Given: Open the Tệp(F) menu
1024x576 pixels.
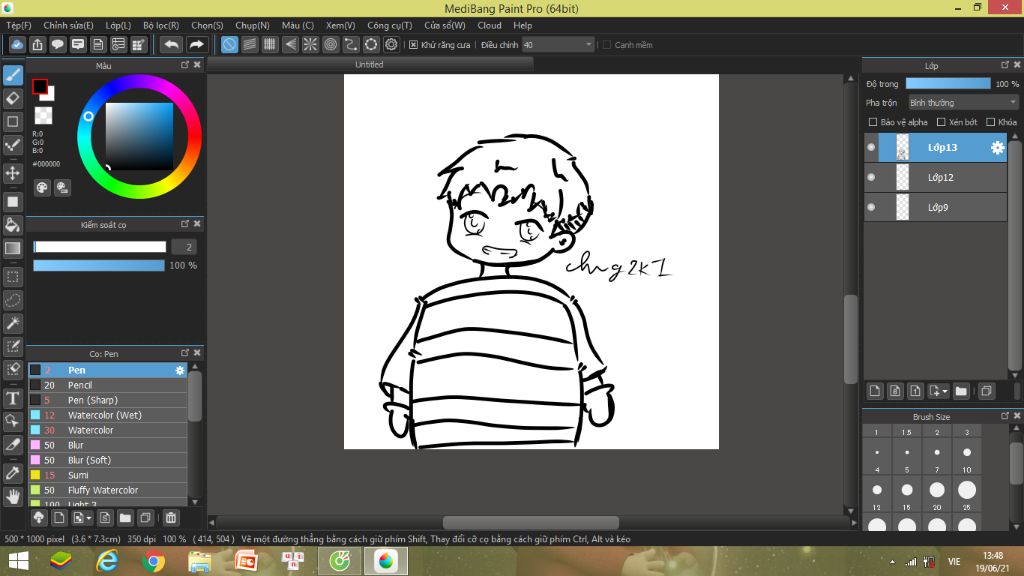Looking at the screenshot, I should click(18, 25).
